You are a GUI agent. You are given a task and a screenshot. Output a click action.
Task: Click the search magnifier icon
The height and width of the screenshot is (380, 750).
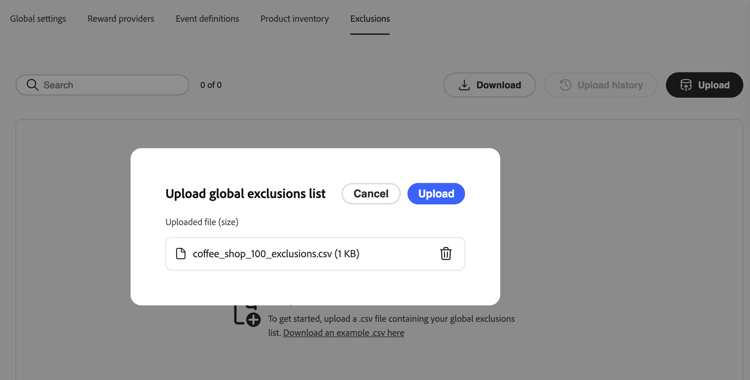pos(33,85)
